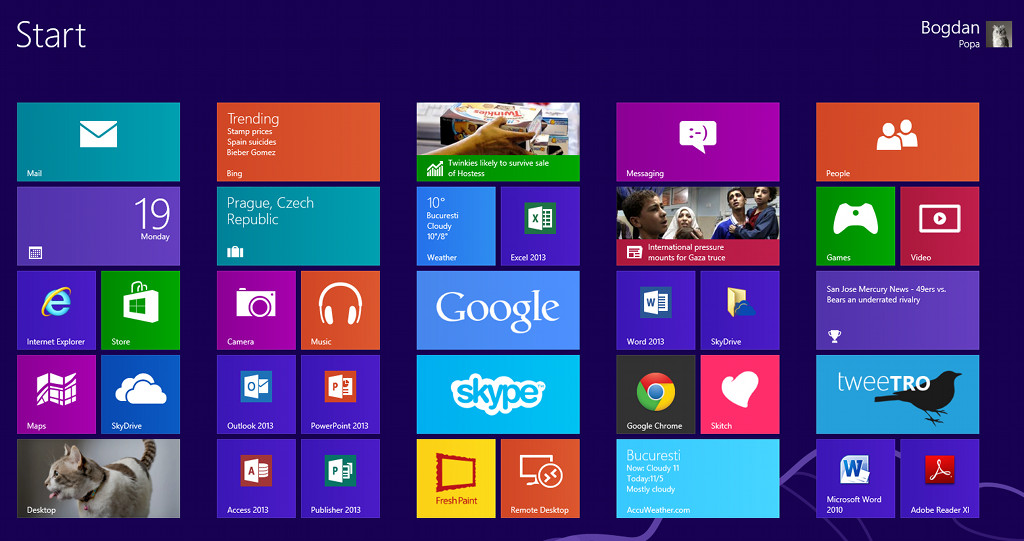Open Microsoft Word 2010 tile

point(856,478)
